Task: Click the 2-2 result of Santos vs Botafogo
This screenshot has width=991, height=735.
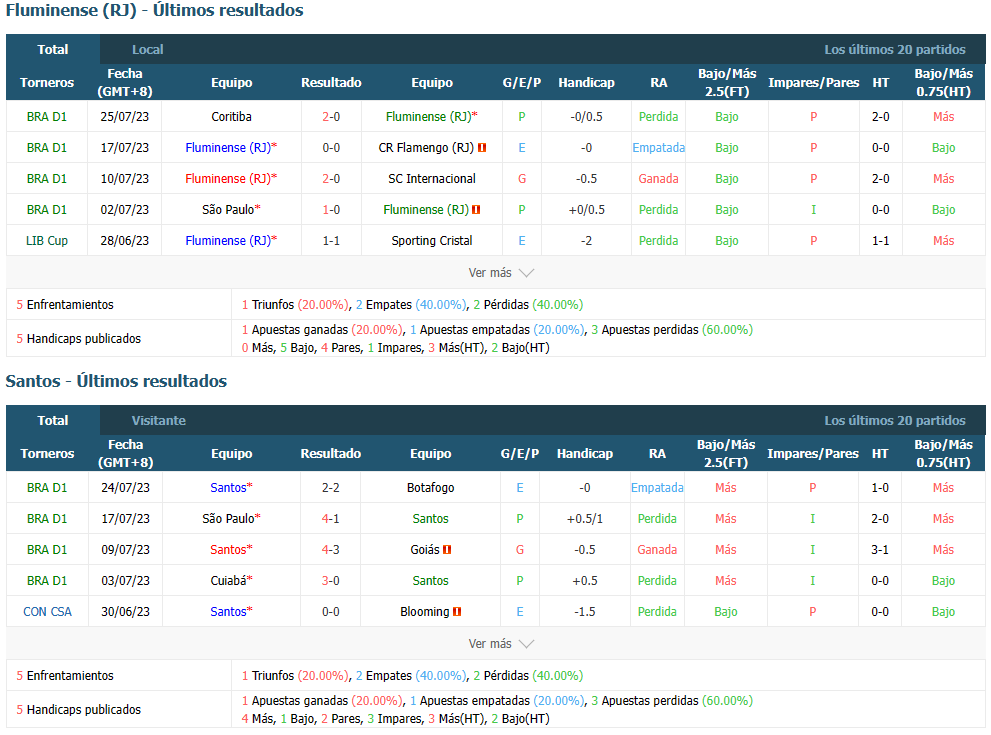Action: [x=331, y=487]
